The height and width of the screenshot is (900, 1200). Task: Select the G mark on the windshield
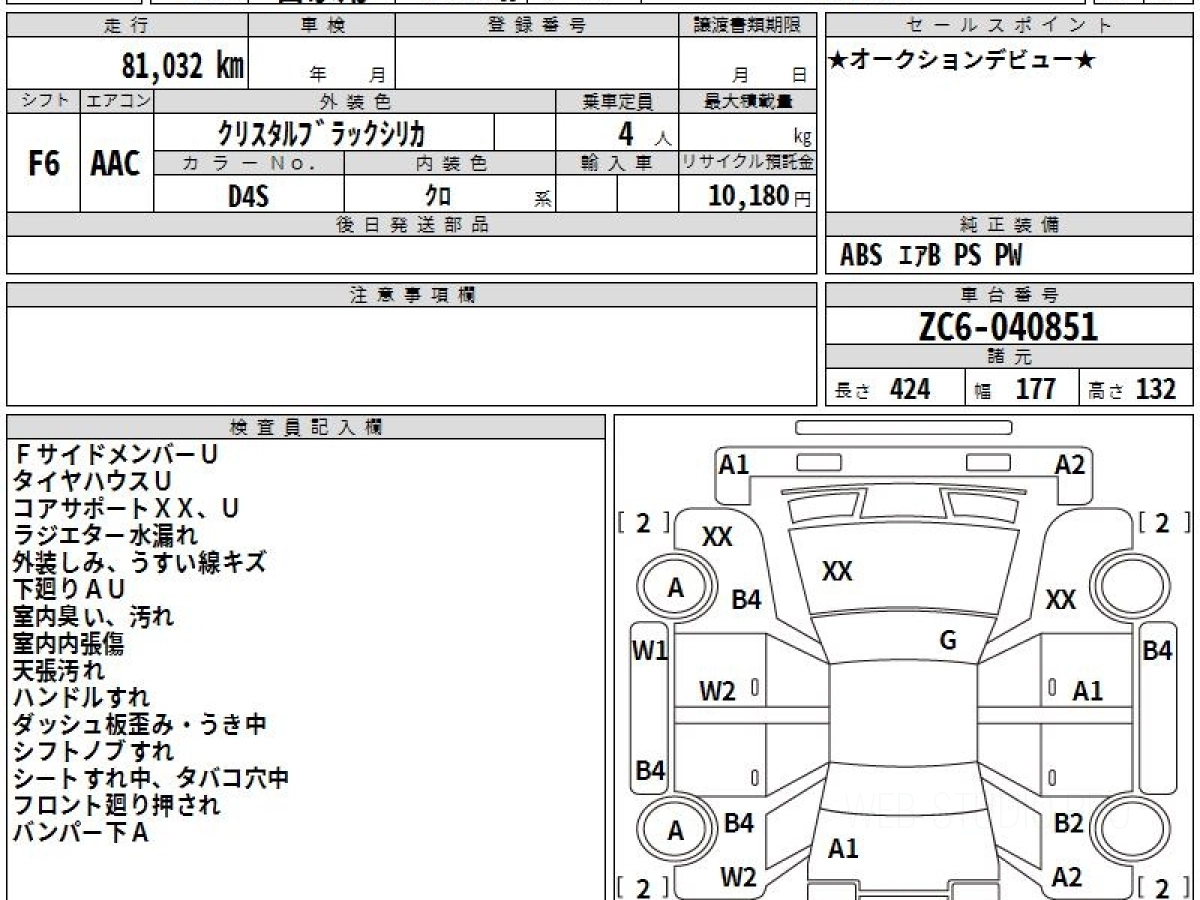[948, 641]
